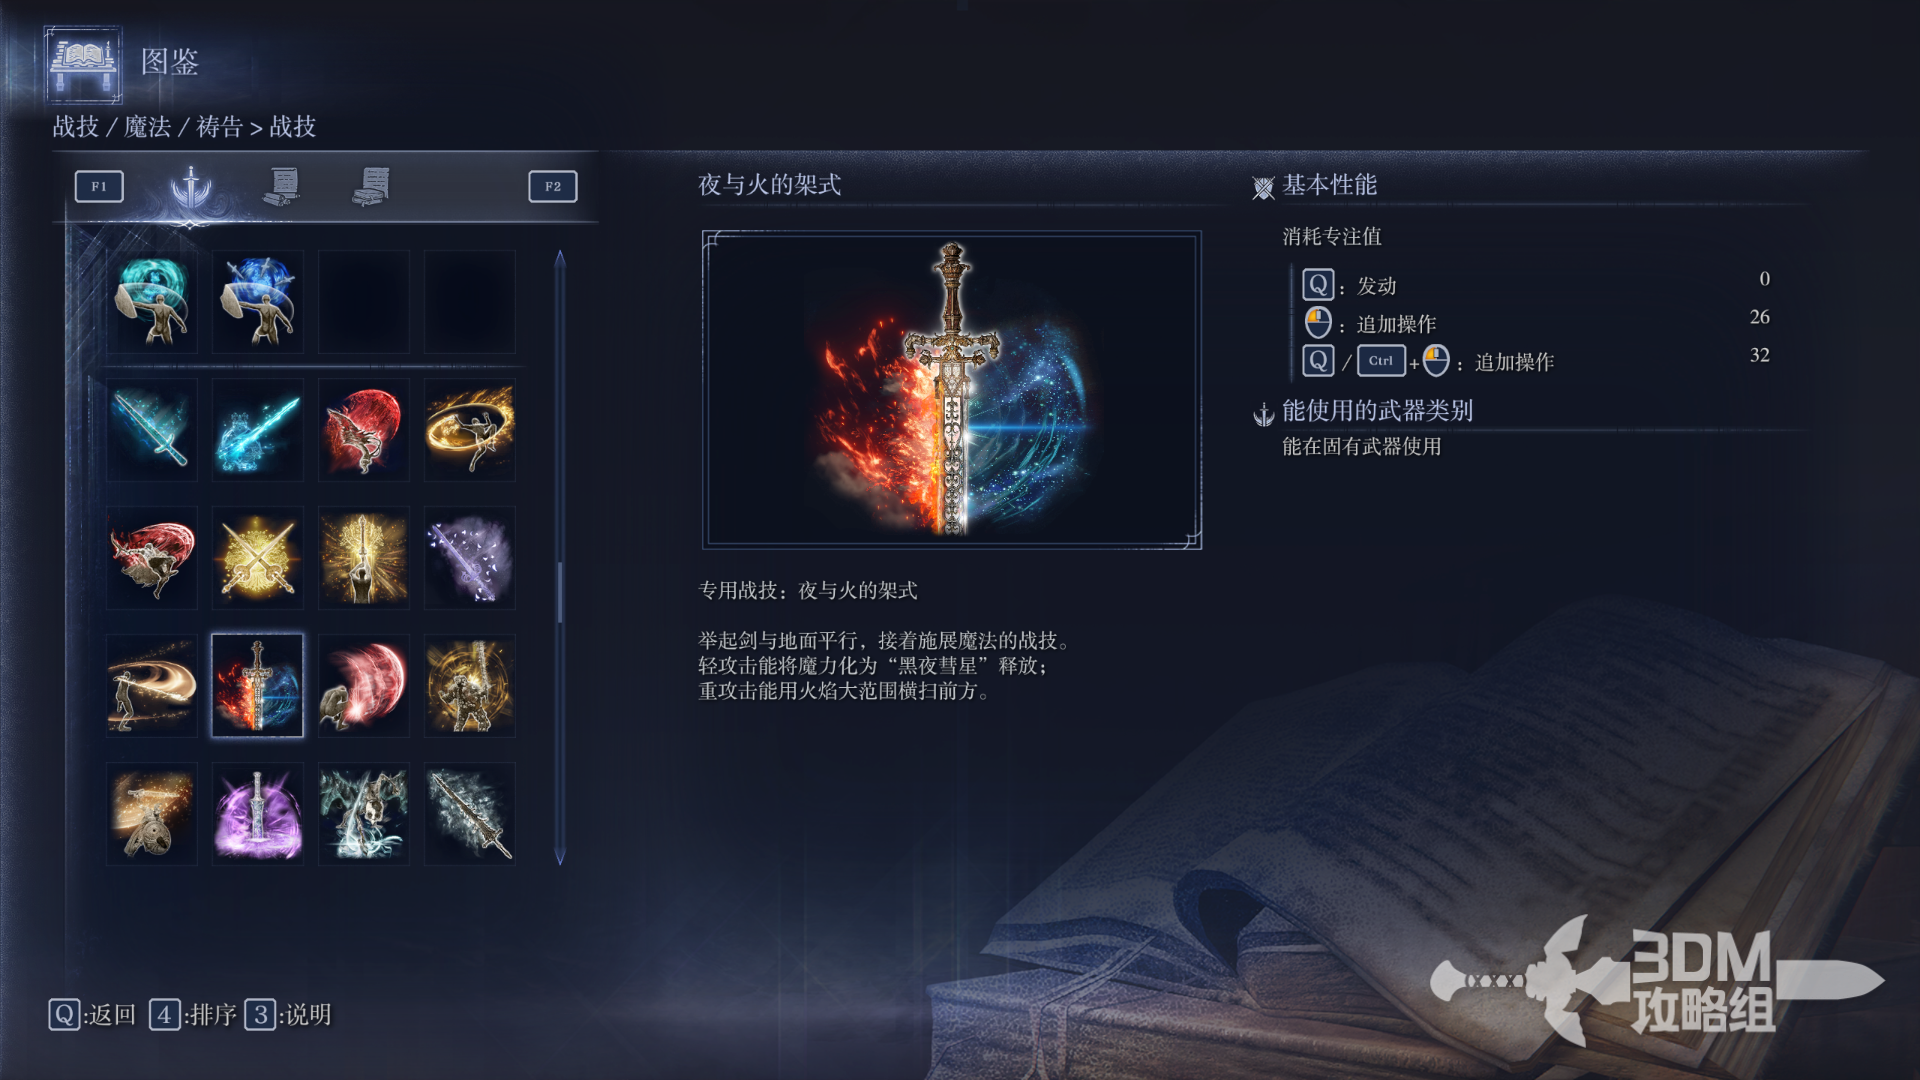The width and height of the screenshot is (1920, 1080).
Task: Pick the purple flame greatsword skill icon
Action: tap(258, 814)
